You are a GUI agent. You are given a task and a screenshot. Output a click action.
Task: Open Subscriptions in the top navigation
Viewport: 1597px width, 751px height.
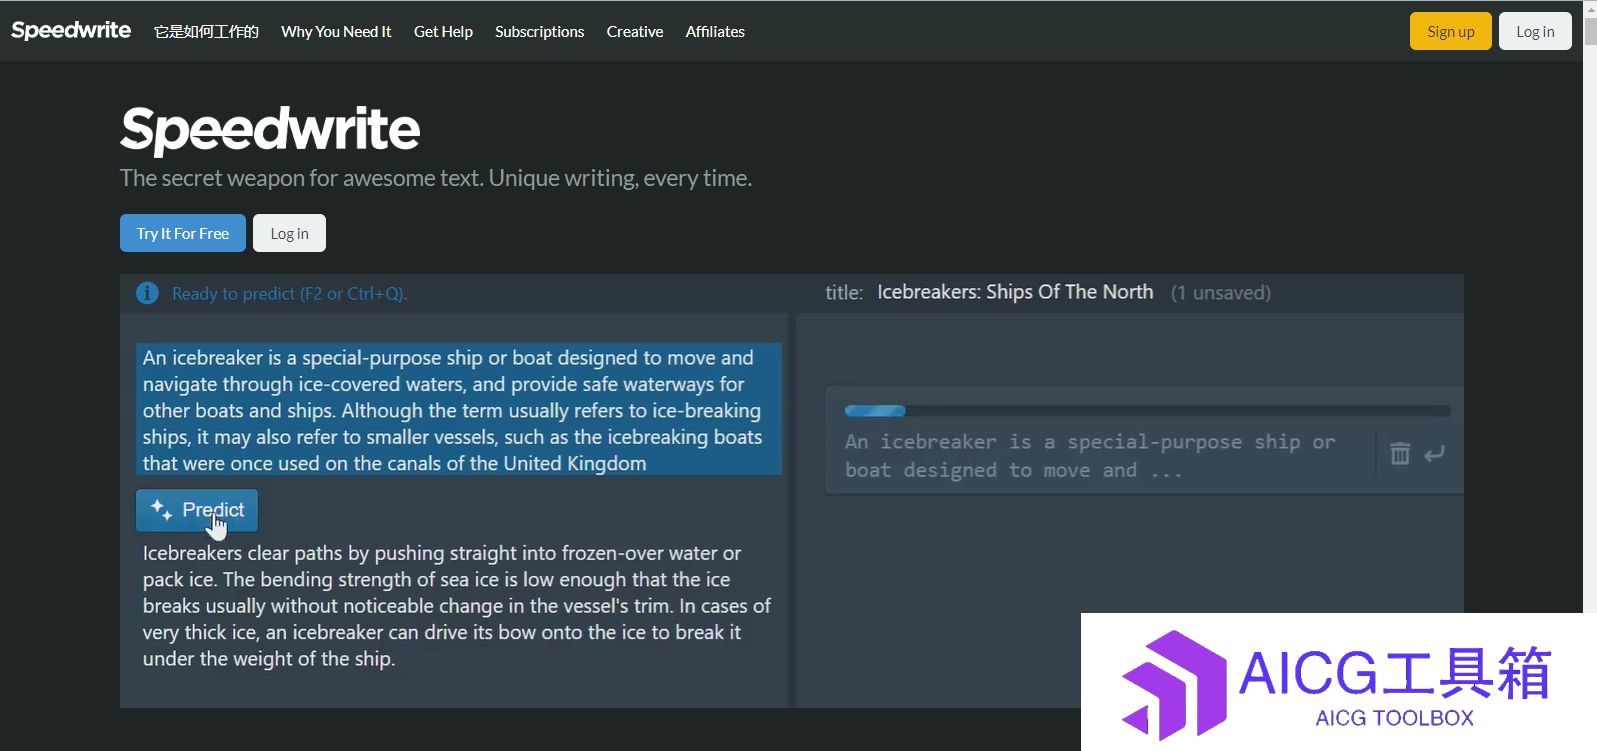539,31
